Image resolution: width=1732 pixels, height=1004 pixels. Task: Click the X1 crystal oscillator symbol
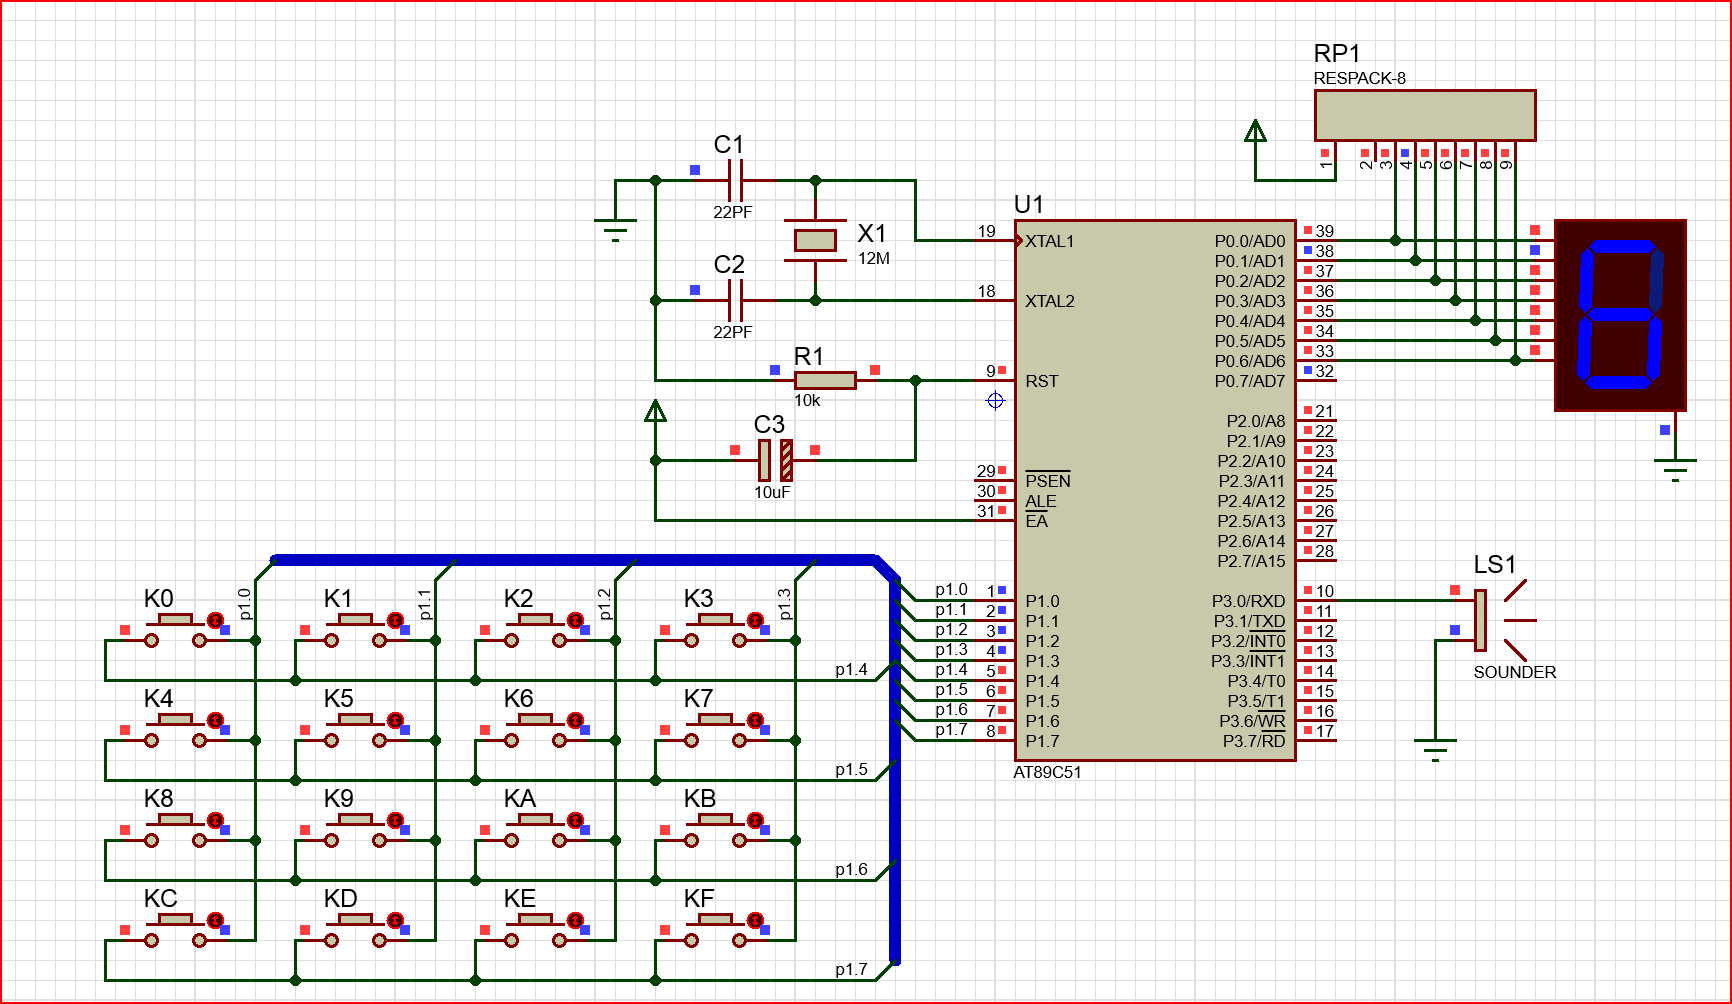(x=815, y=240)
